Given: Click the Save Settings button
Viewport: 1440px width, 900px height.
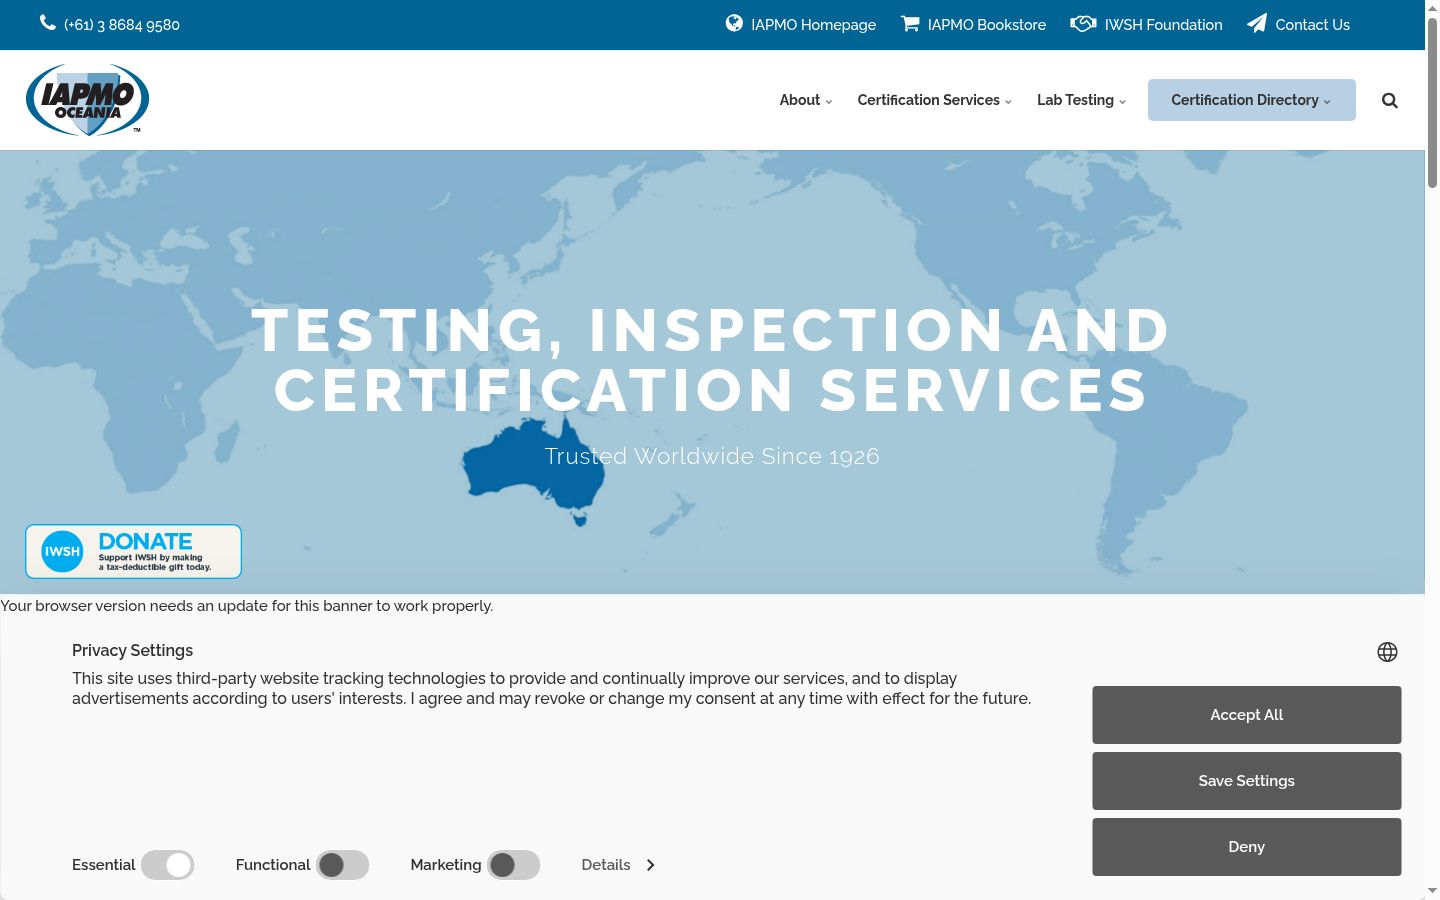Looking at the screenshot, I should click(x=1247, y=781).
